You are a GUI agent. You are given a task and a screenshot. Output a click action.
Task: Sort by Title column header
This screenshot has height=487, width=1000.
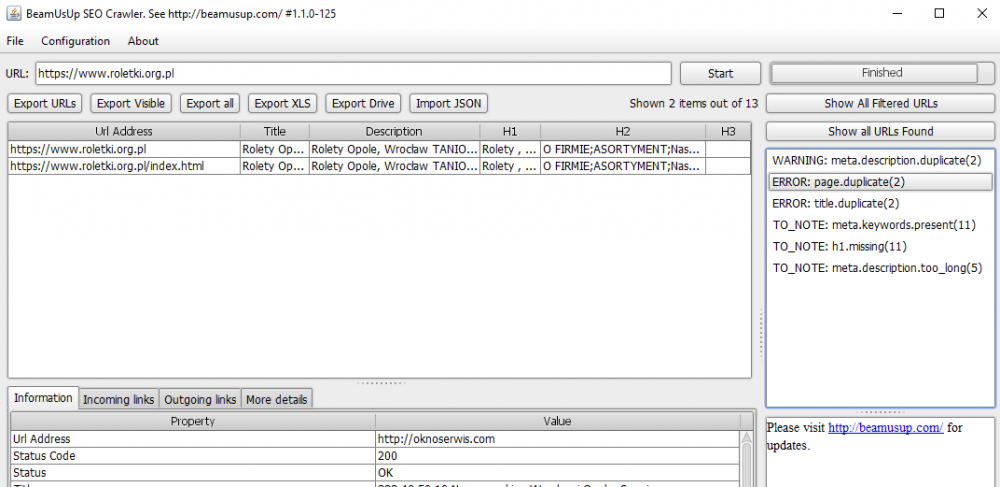(275, 131)
